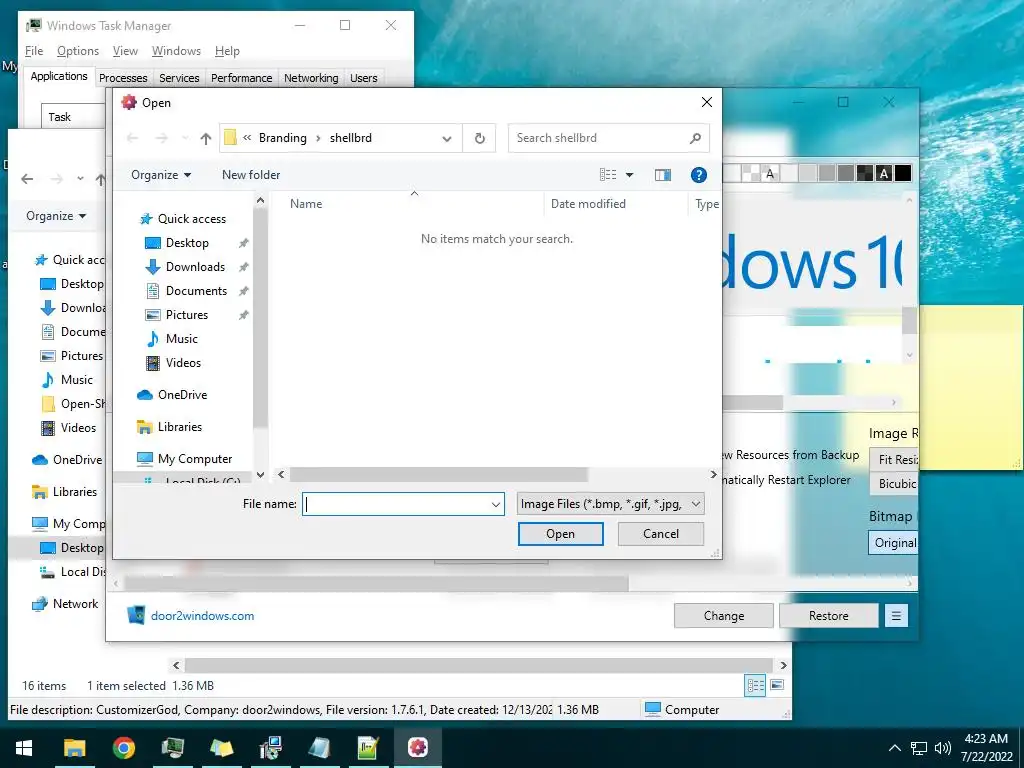
Task: Open the Organize dropdown in Open dialog
Action: coord(161,175)
